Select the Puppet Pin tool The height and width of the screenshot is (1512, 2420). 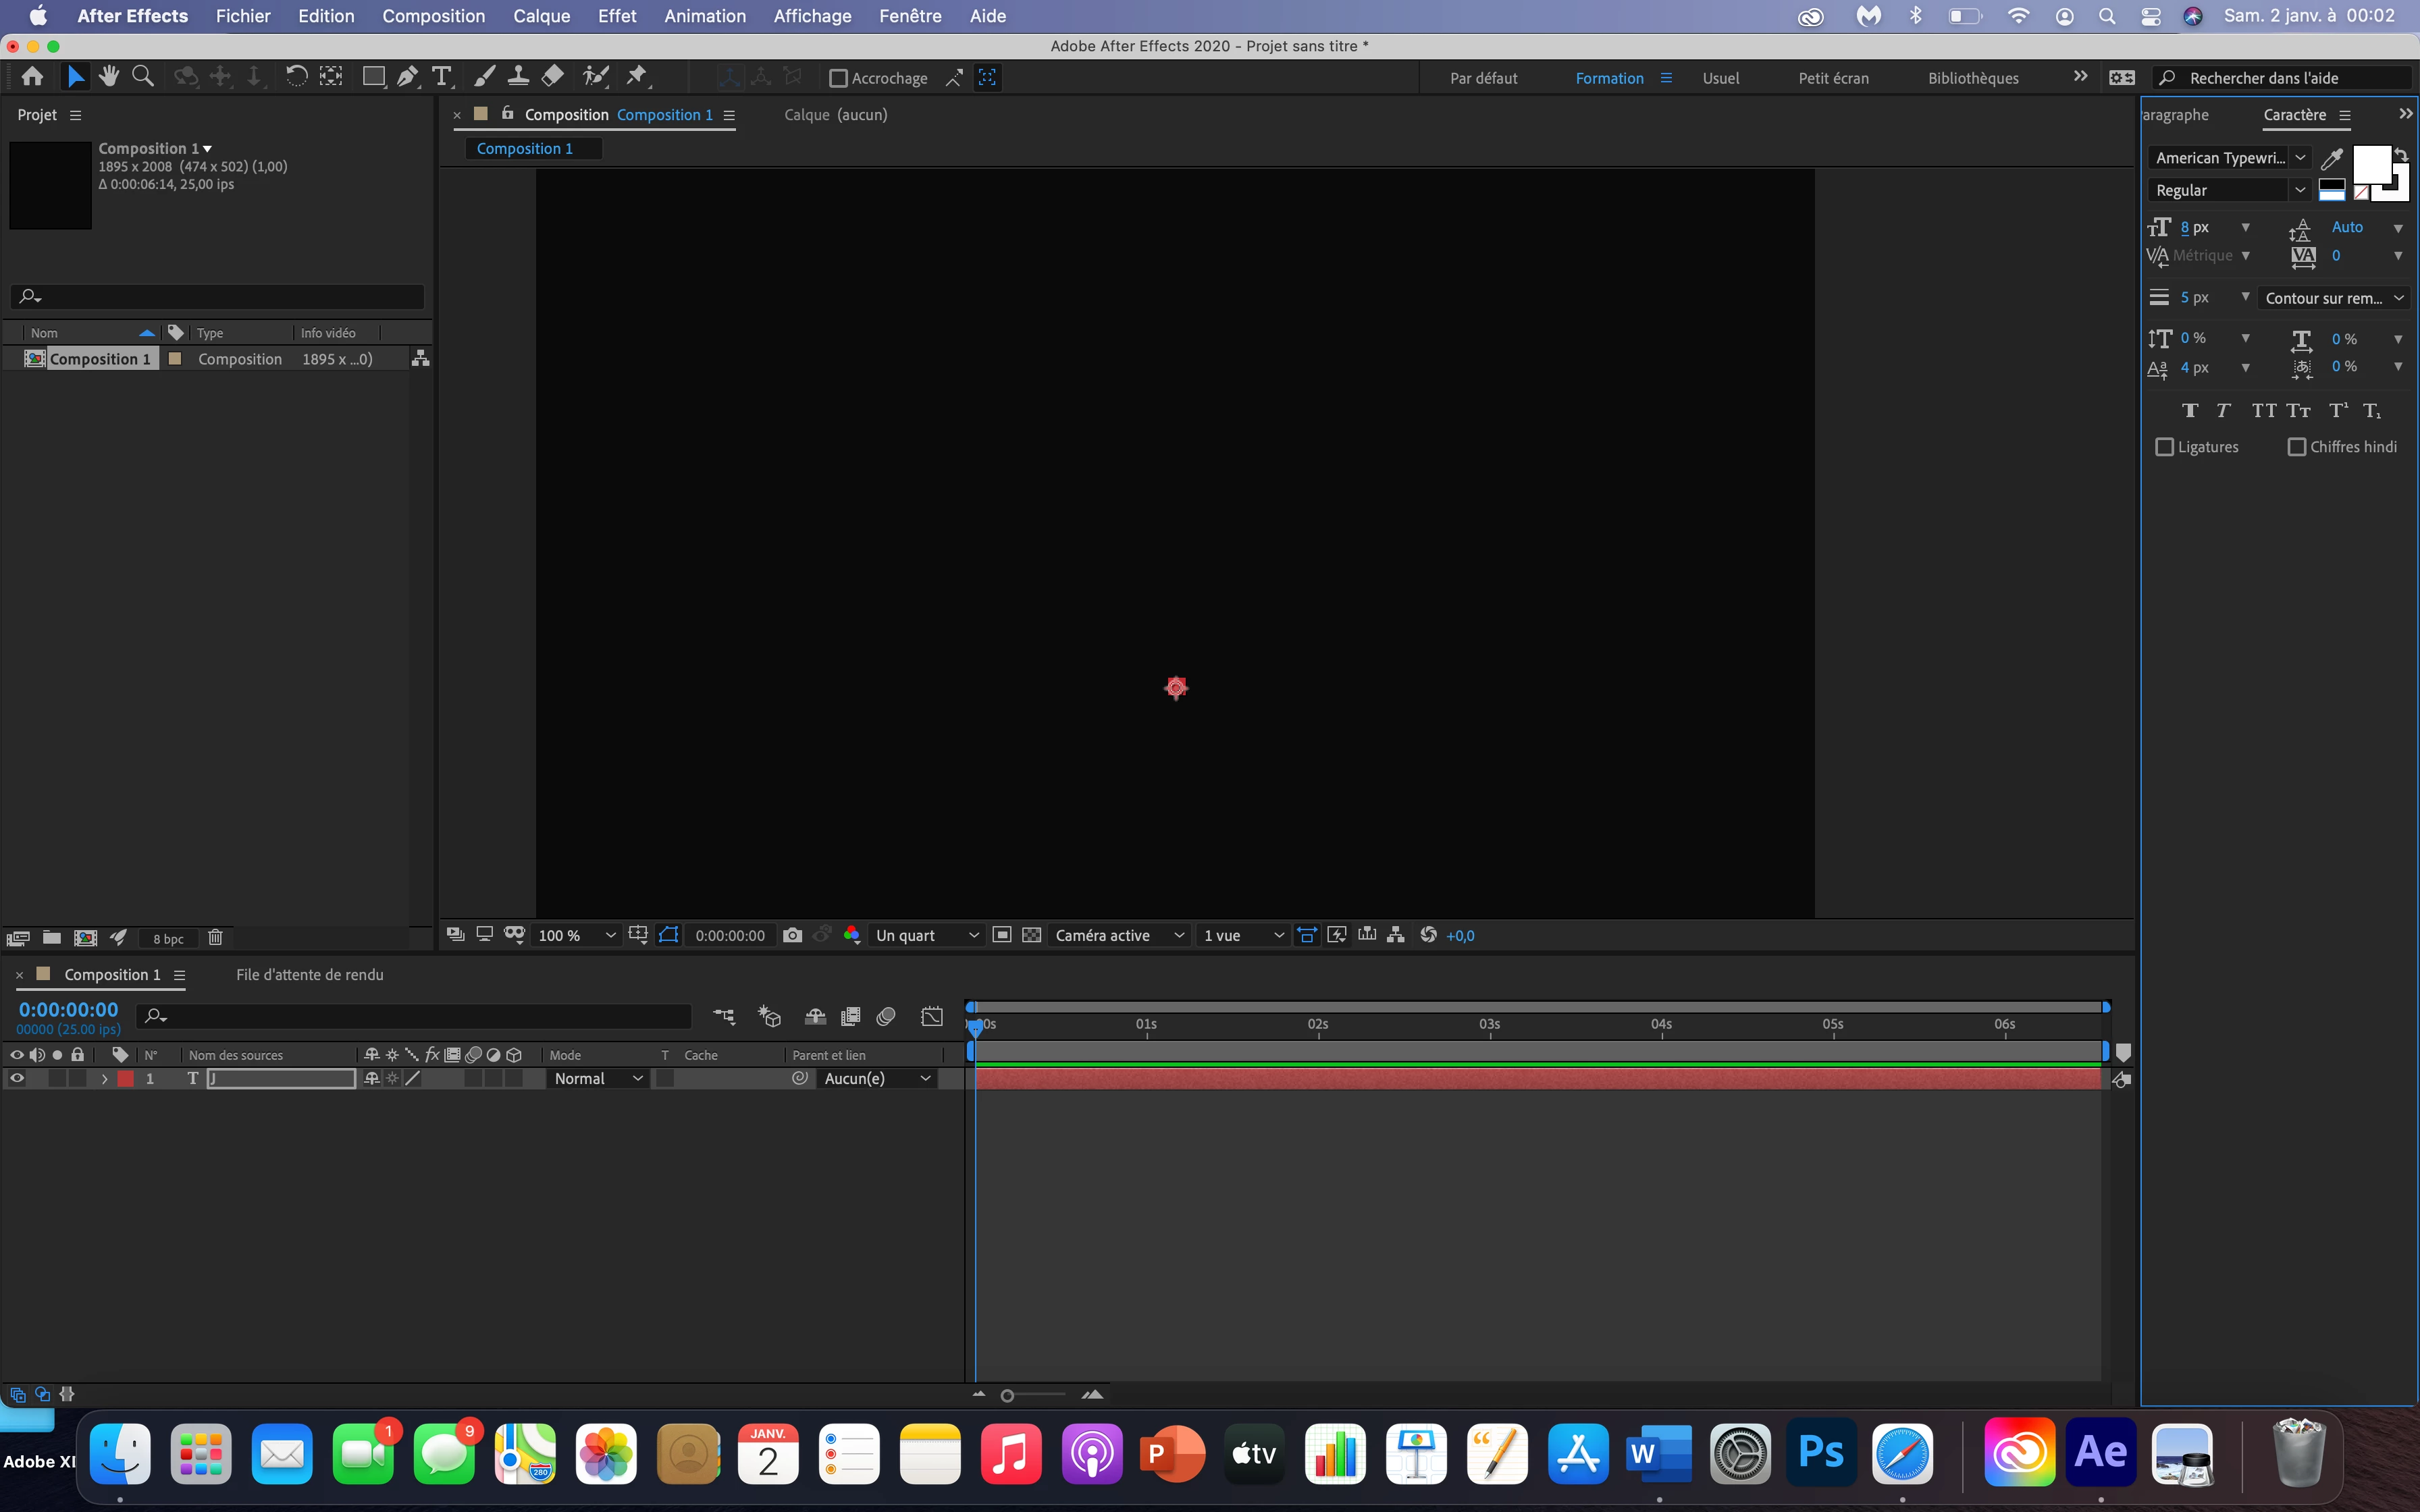[x=637, y=77]
